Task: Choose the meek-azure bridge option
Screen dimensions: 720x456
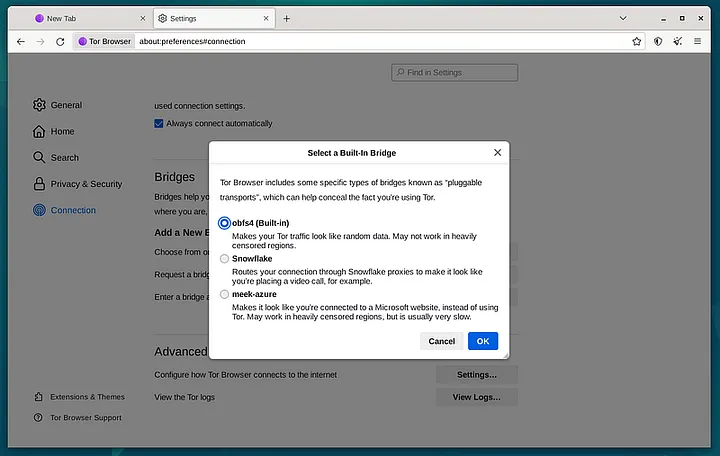Action: pos(224,294)
